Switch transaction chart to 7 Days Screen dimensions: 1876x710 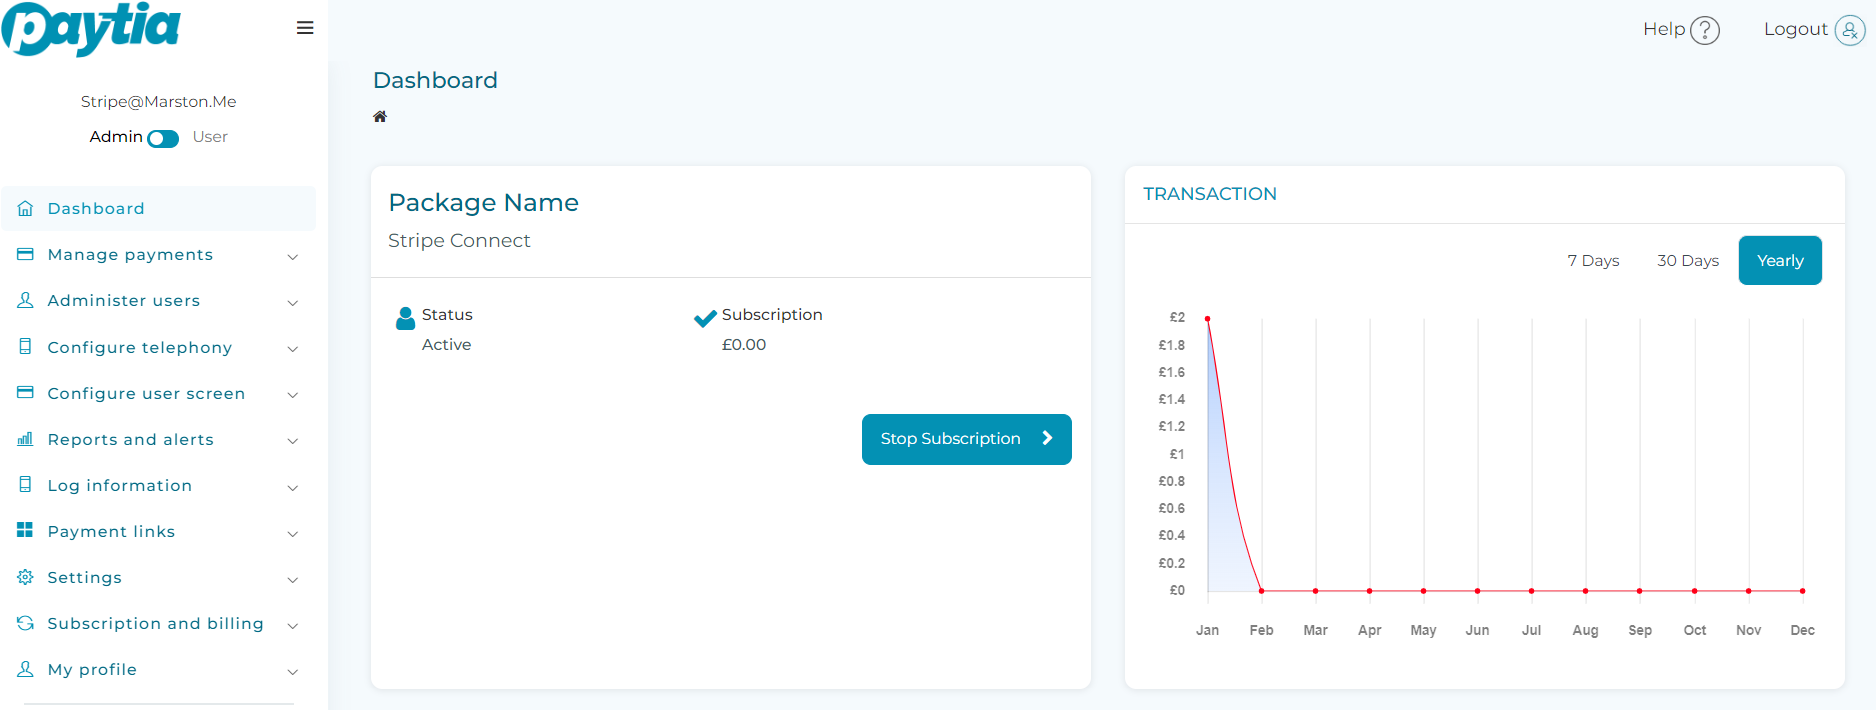click(1593, 260)
